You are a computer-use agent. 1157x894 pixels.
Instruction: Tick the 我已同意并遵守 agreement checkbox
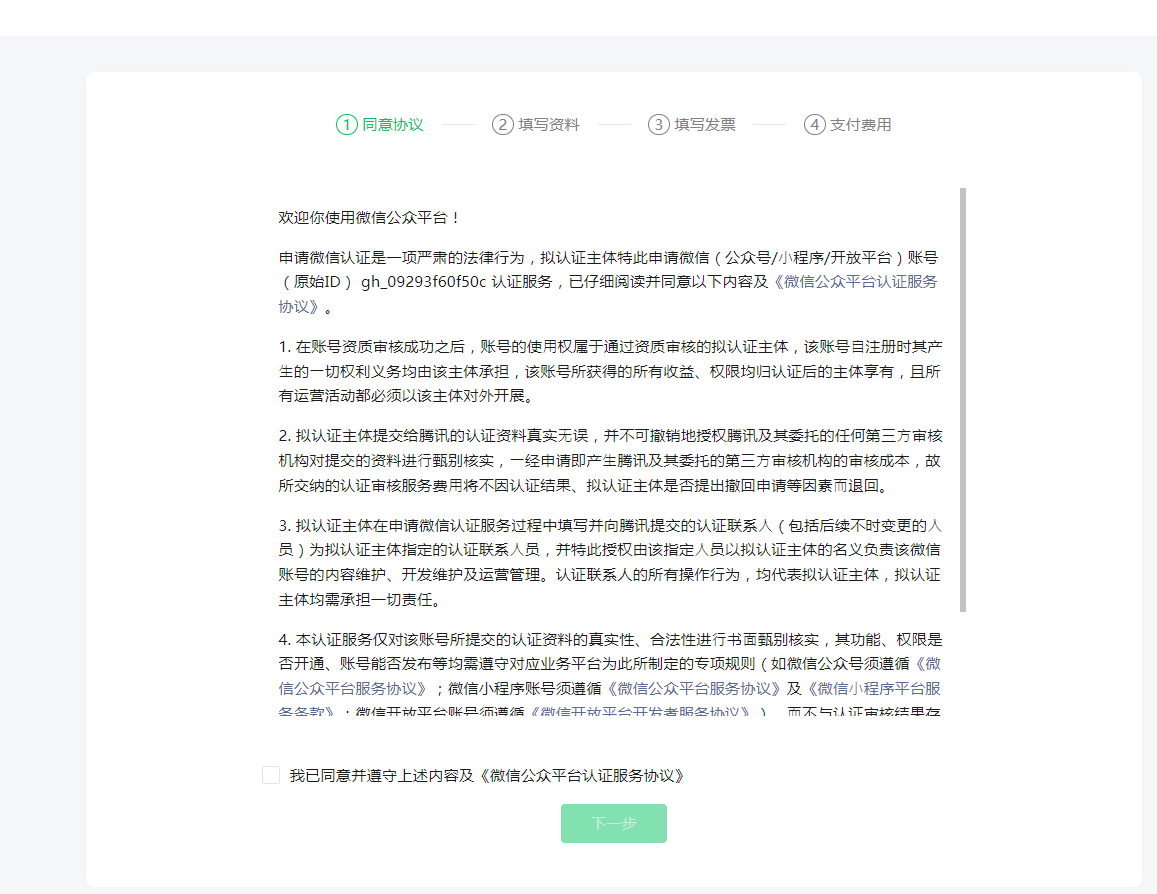point(271,775)
